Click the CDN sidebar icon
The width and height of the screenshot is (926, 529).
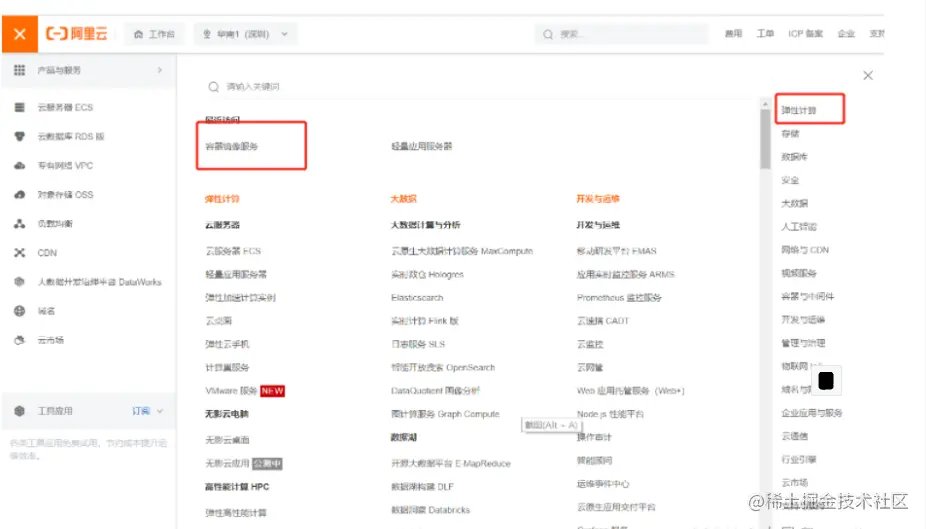click(x=19, y=253)
